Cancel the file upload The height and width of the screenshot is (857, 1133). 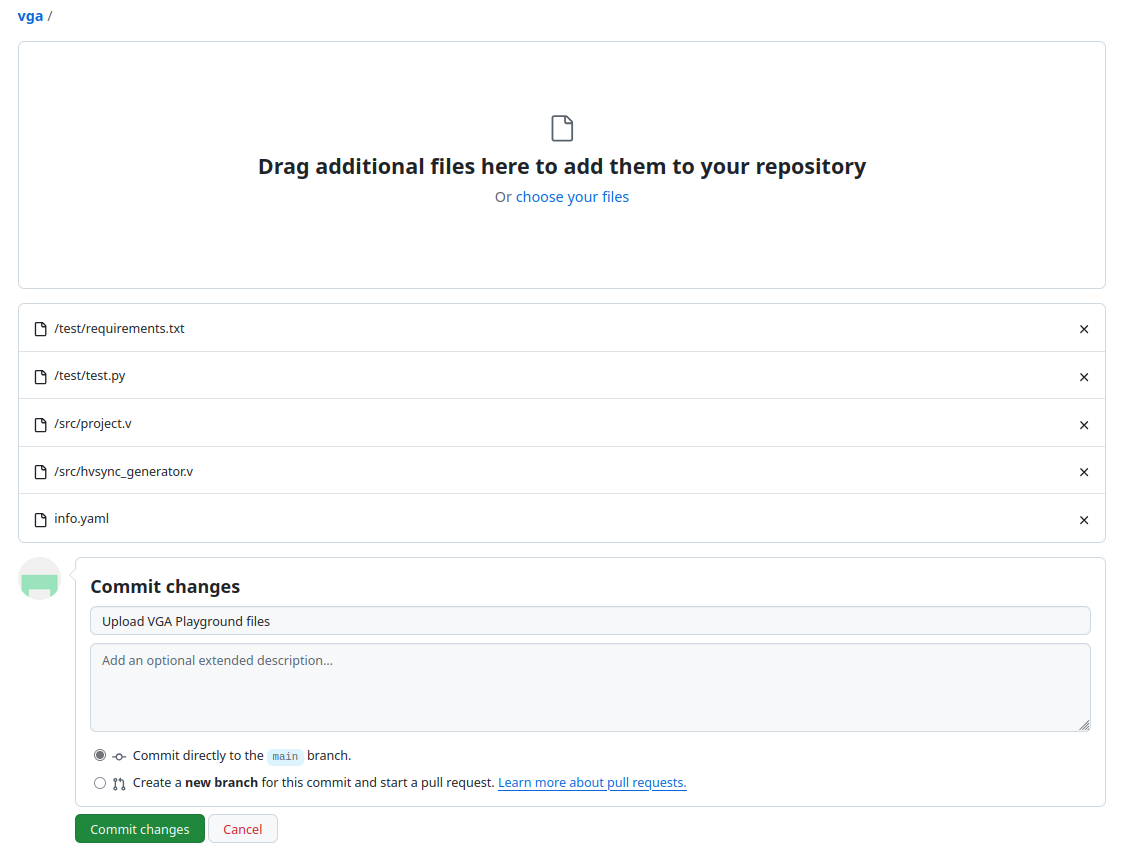[x=243, y=829]
